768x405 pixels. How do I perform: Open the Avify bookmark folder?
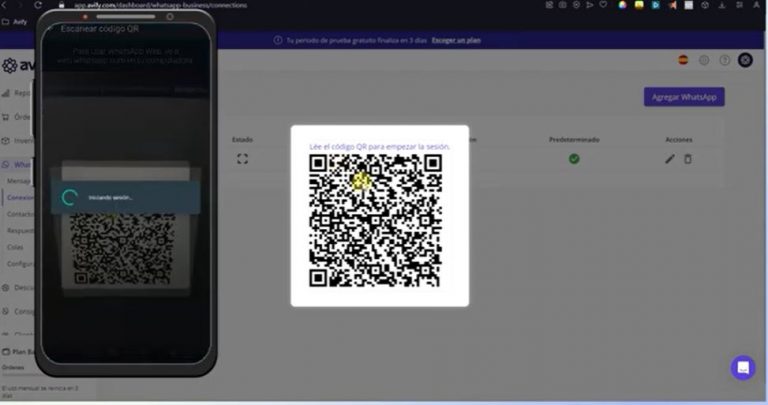14,22
